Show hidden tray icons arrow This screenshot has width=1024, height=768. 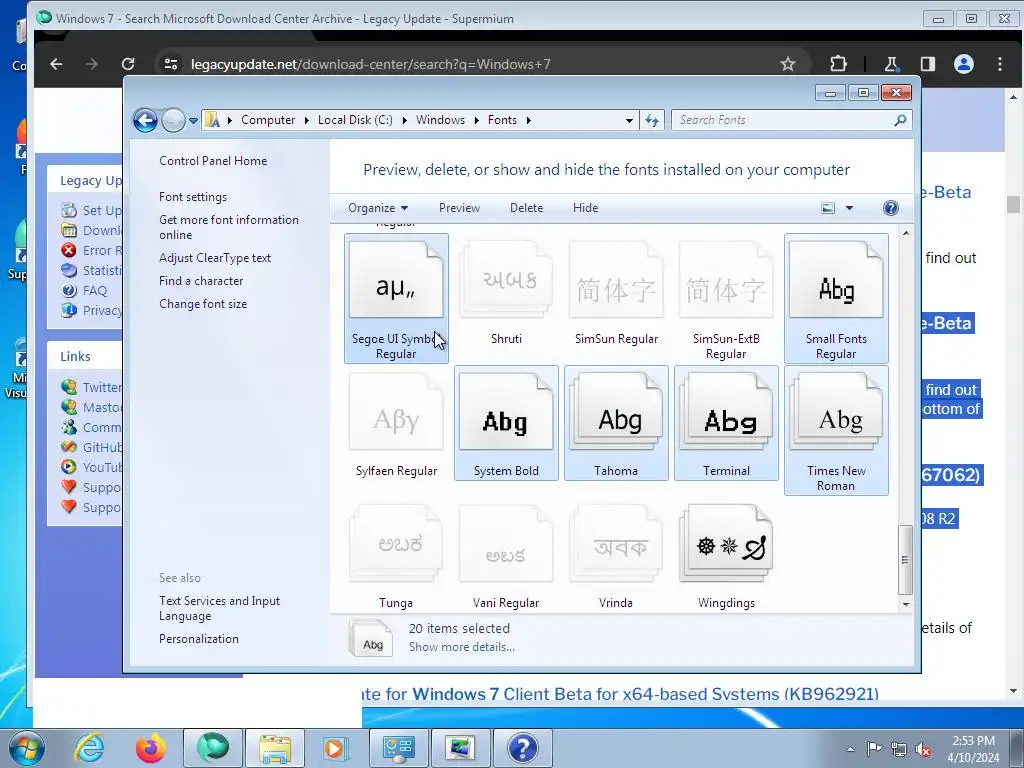pyautogui.click(x=850, y=749)
